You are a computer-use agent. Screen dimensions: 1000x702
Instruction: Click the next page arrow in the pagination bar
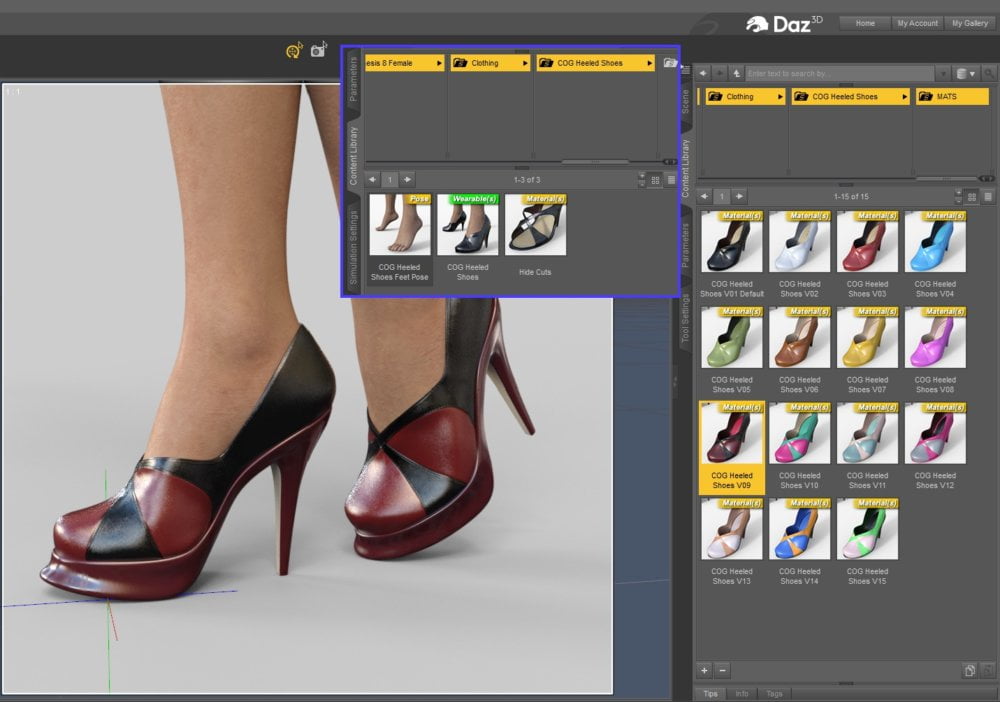click(739, 196)
